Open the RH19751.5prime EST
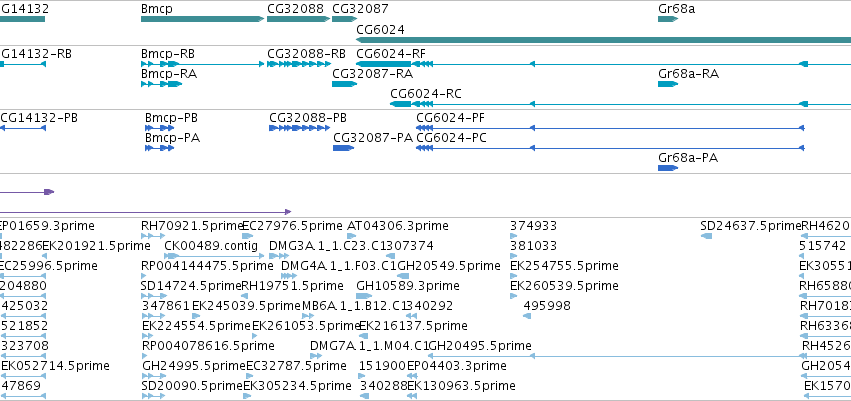Image resolution: width=851 pixels, height=401 pixels. (293, 286)
